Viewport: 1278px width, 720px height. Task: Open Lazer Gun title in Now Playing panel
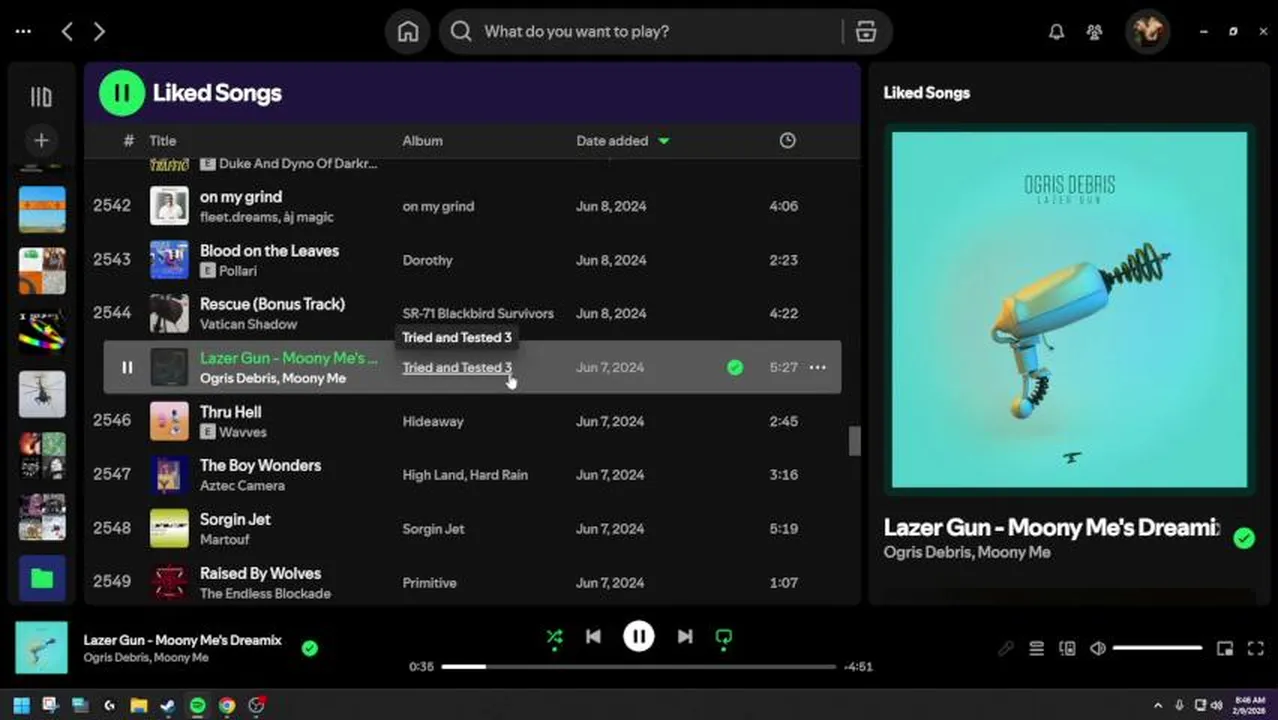[1052, 528]
